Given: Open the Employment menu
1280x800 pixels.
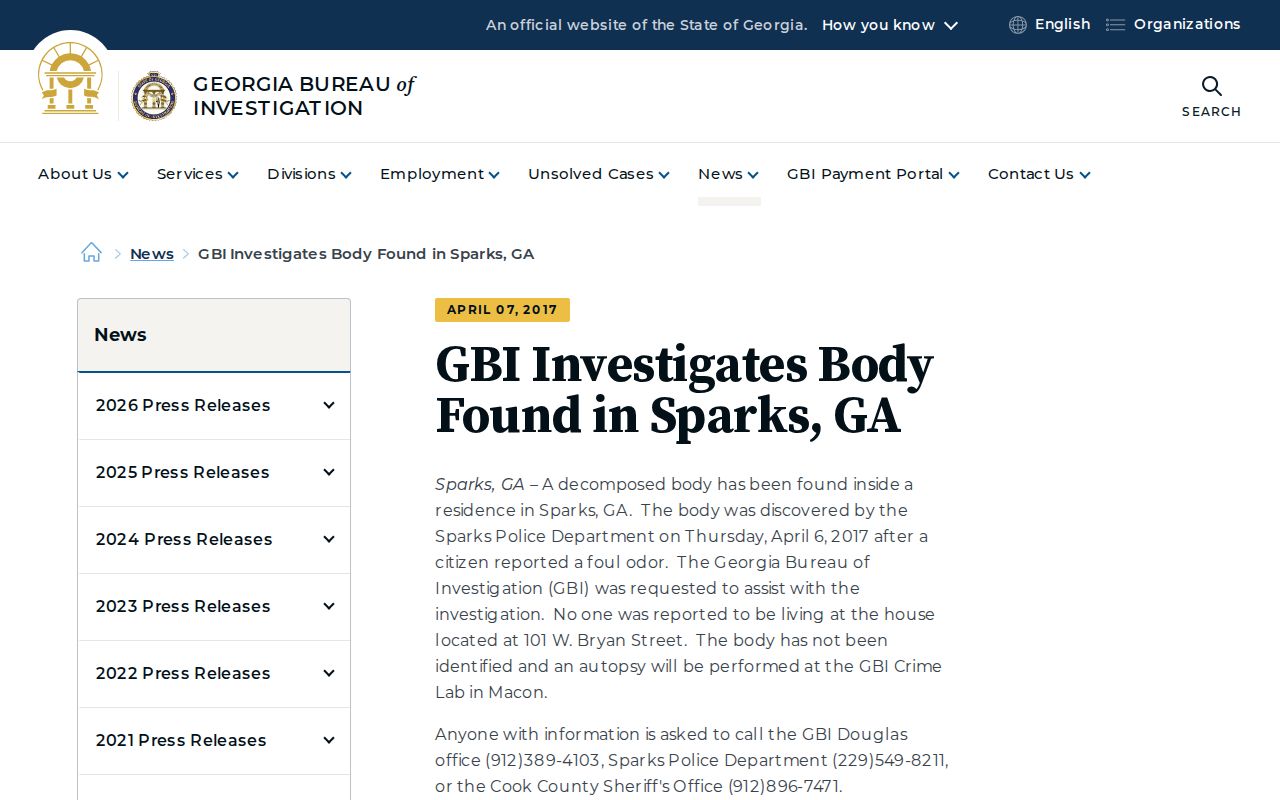Looking at the screenshot, I should tap(439, 174).
